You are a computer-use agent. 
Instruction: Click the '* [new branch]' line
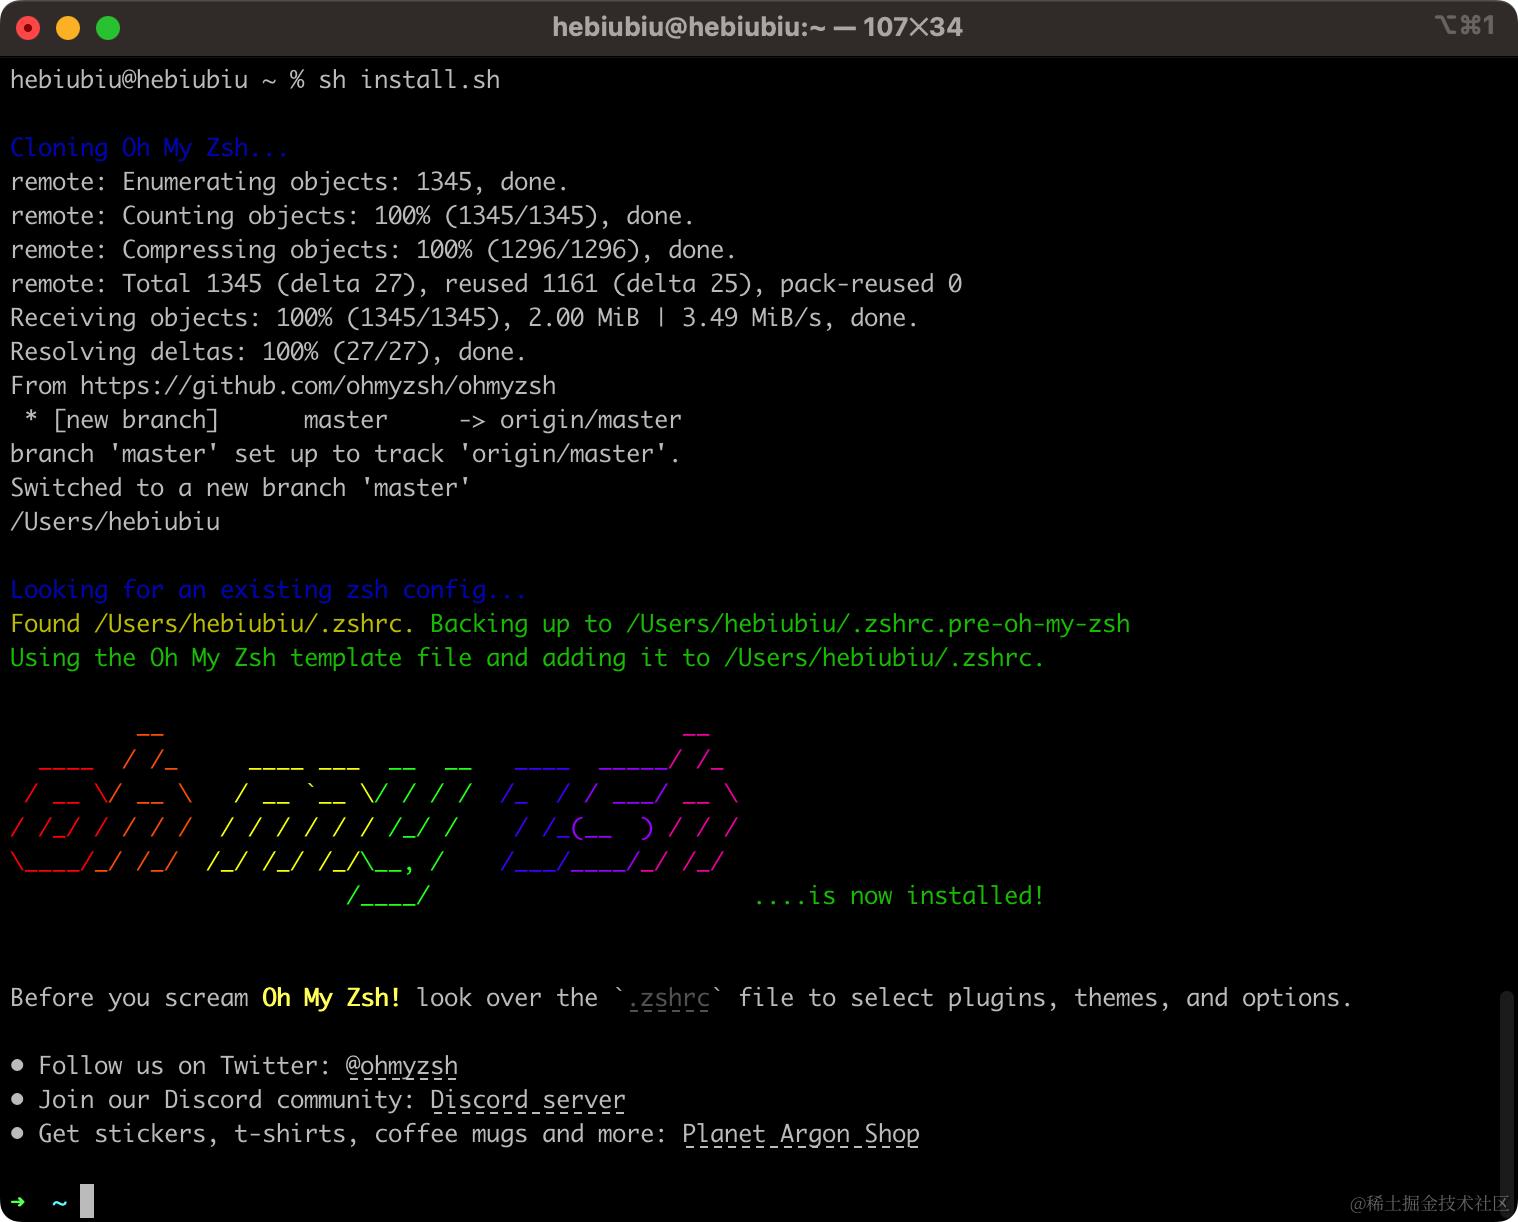tap(352, 420)
